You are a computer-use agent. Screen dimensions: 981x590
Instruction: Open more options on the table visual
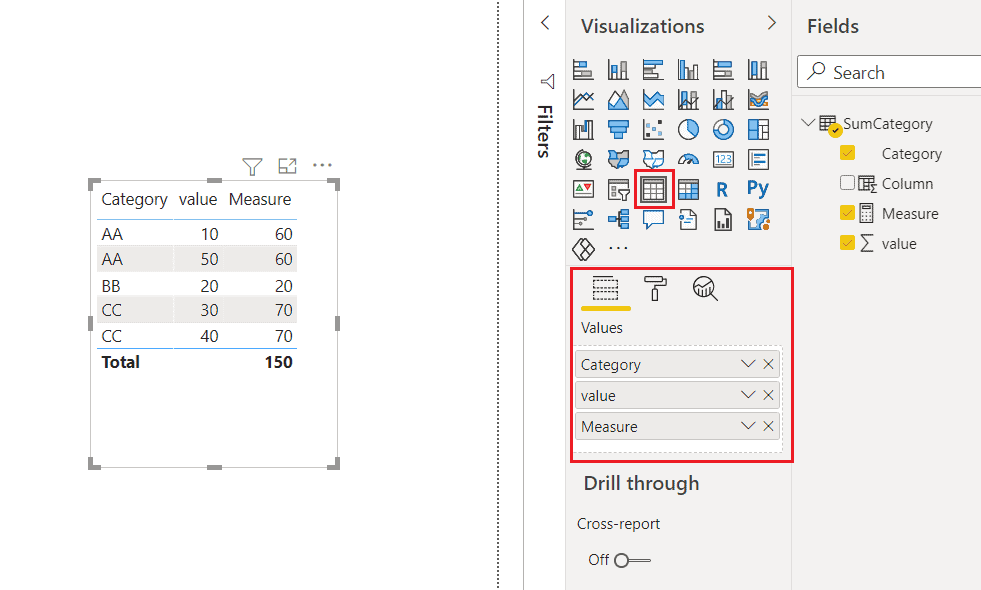[322, 165]
